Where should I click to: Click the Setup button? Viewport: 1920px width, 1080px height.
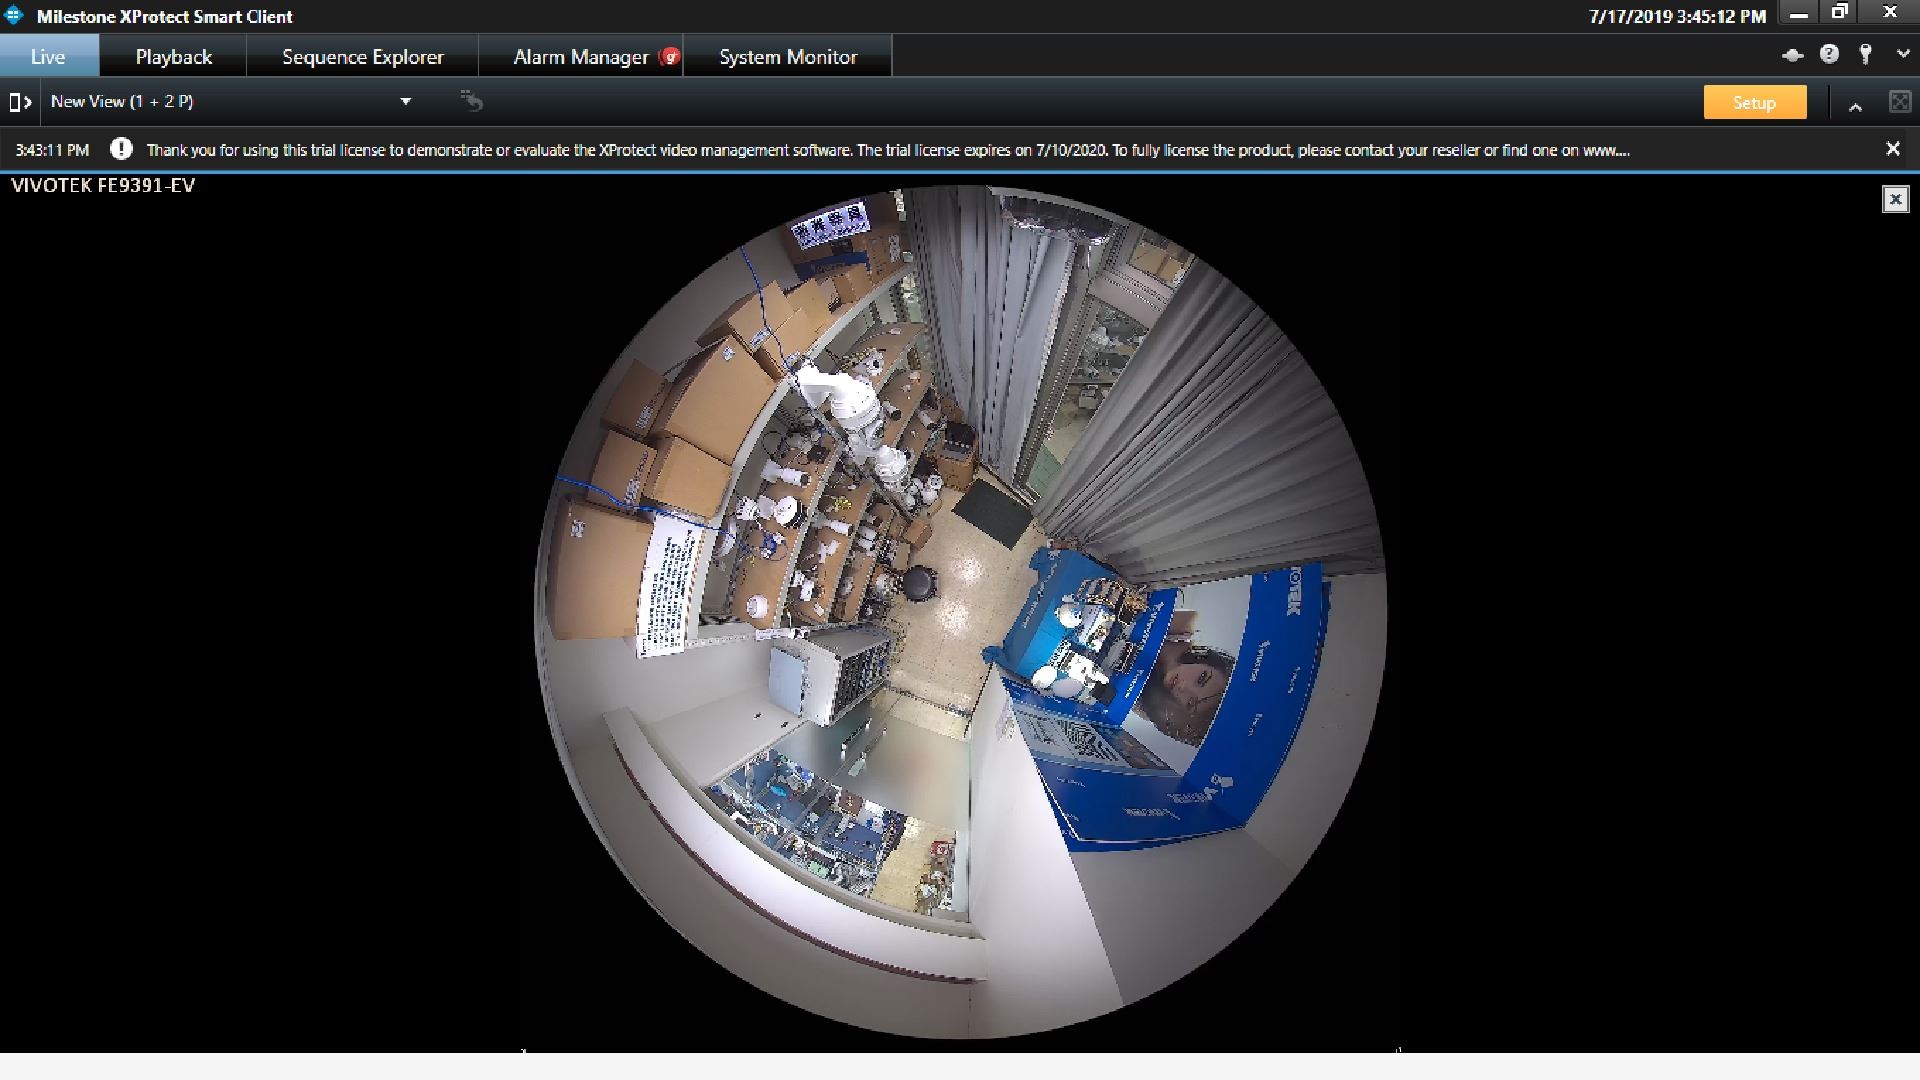coord(1755,102)
